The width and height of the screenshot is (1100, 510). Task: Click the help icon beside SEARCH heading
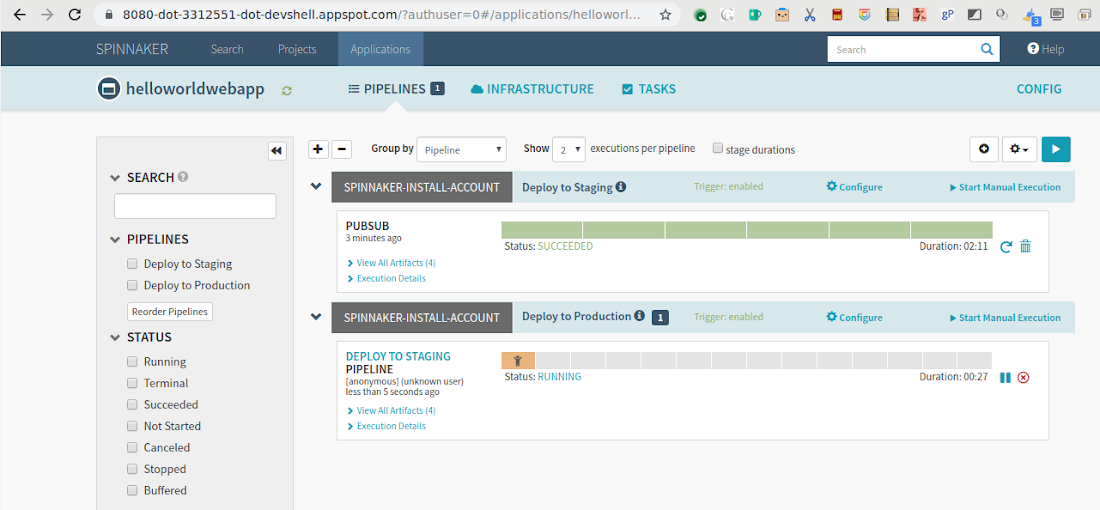pyautogui.click(x=183, y=177)
